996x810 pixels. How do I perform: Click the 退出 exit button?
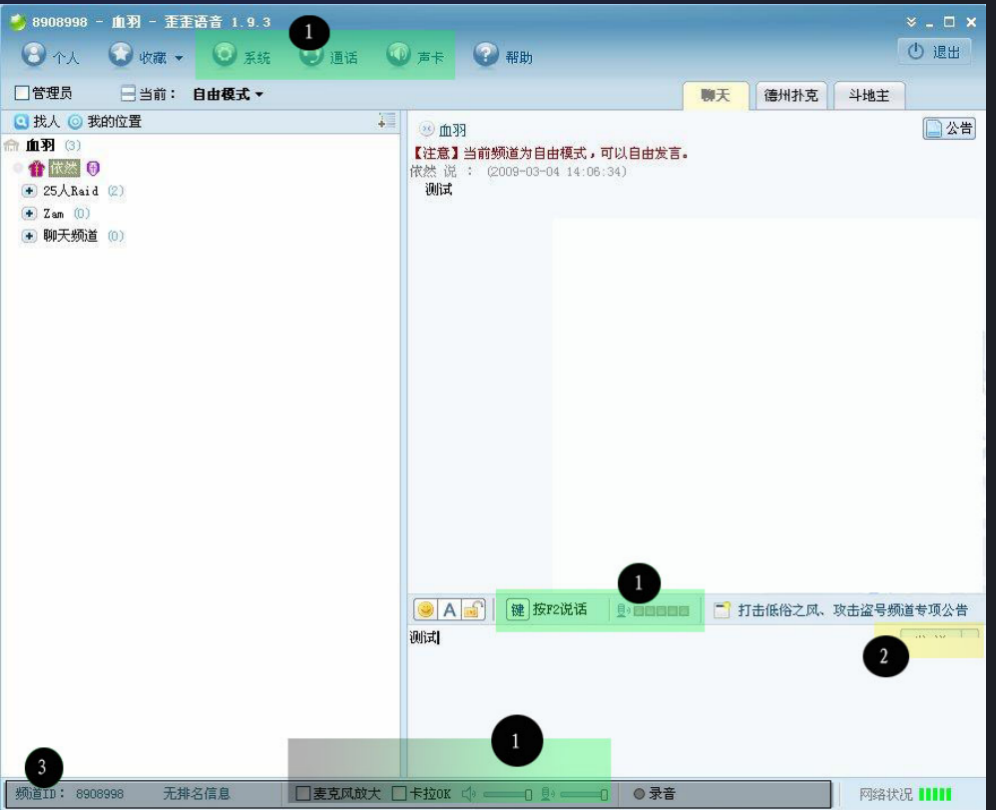(x=934, y=52)
